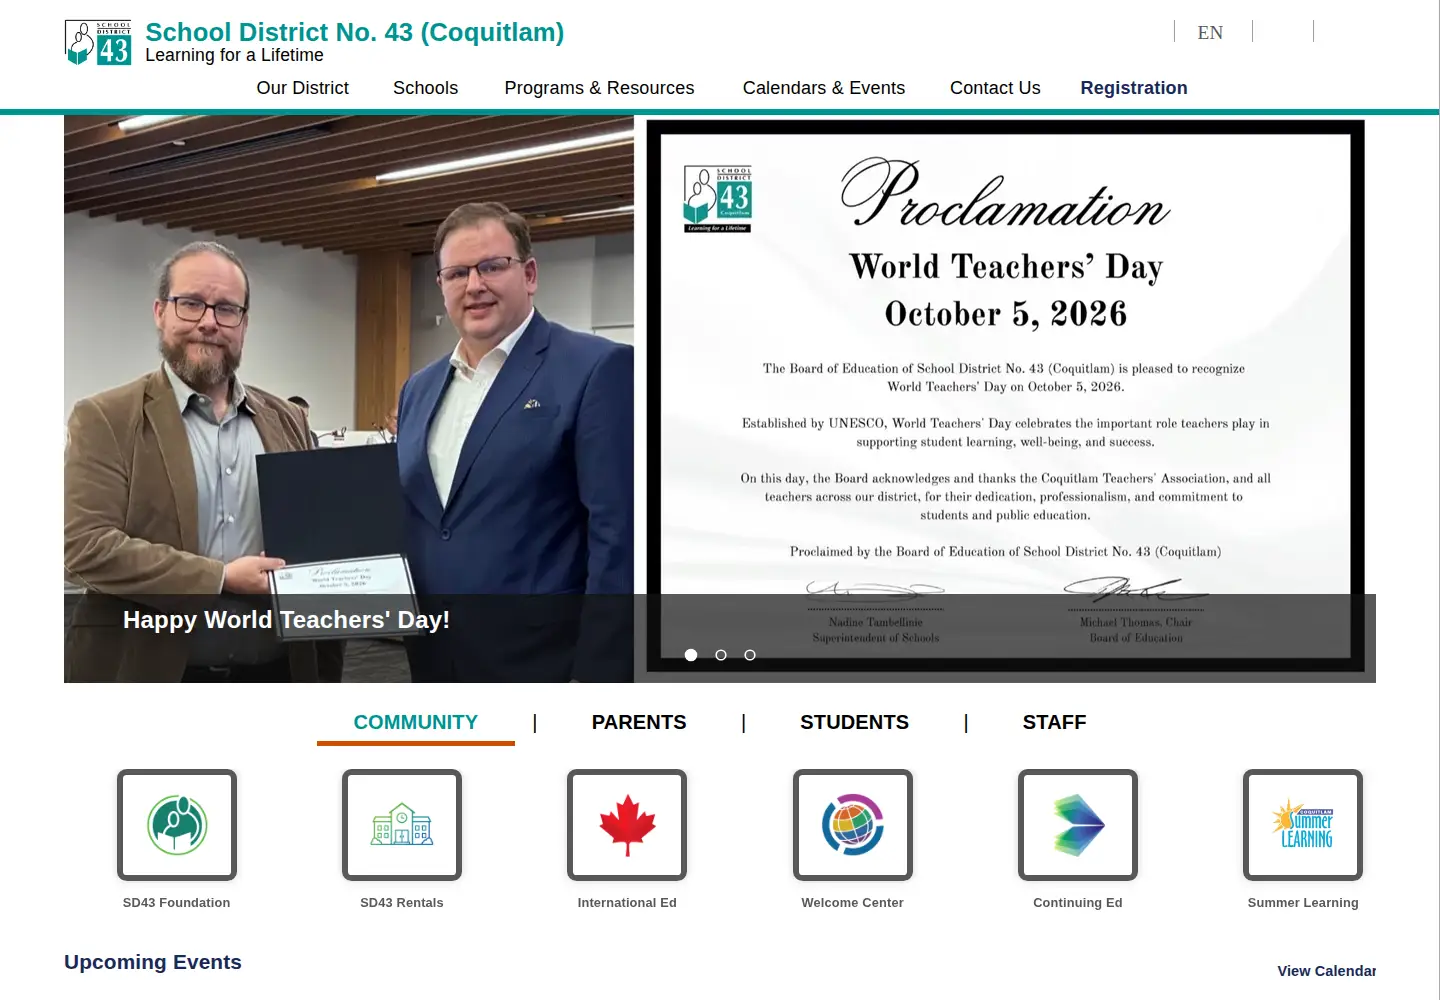Open the Our District menu
The image size is (1440, 1000).
[302, 88]
